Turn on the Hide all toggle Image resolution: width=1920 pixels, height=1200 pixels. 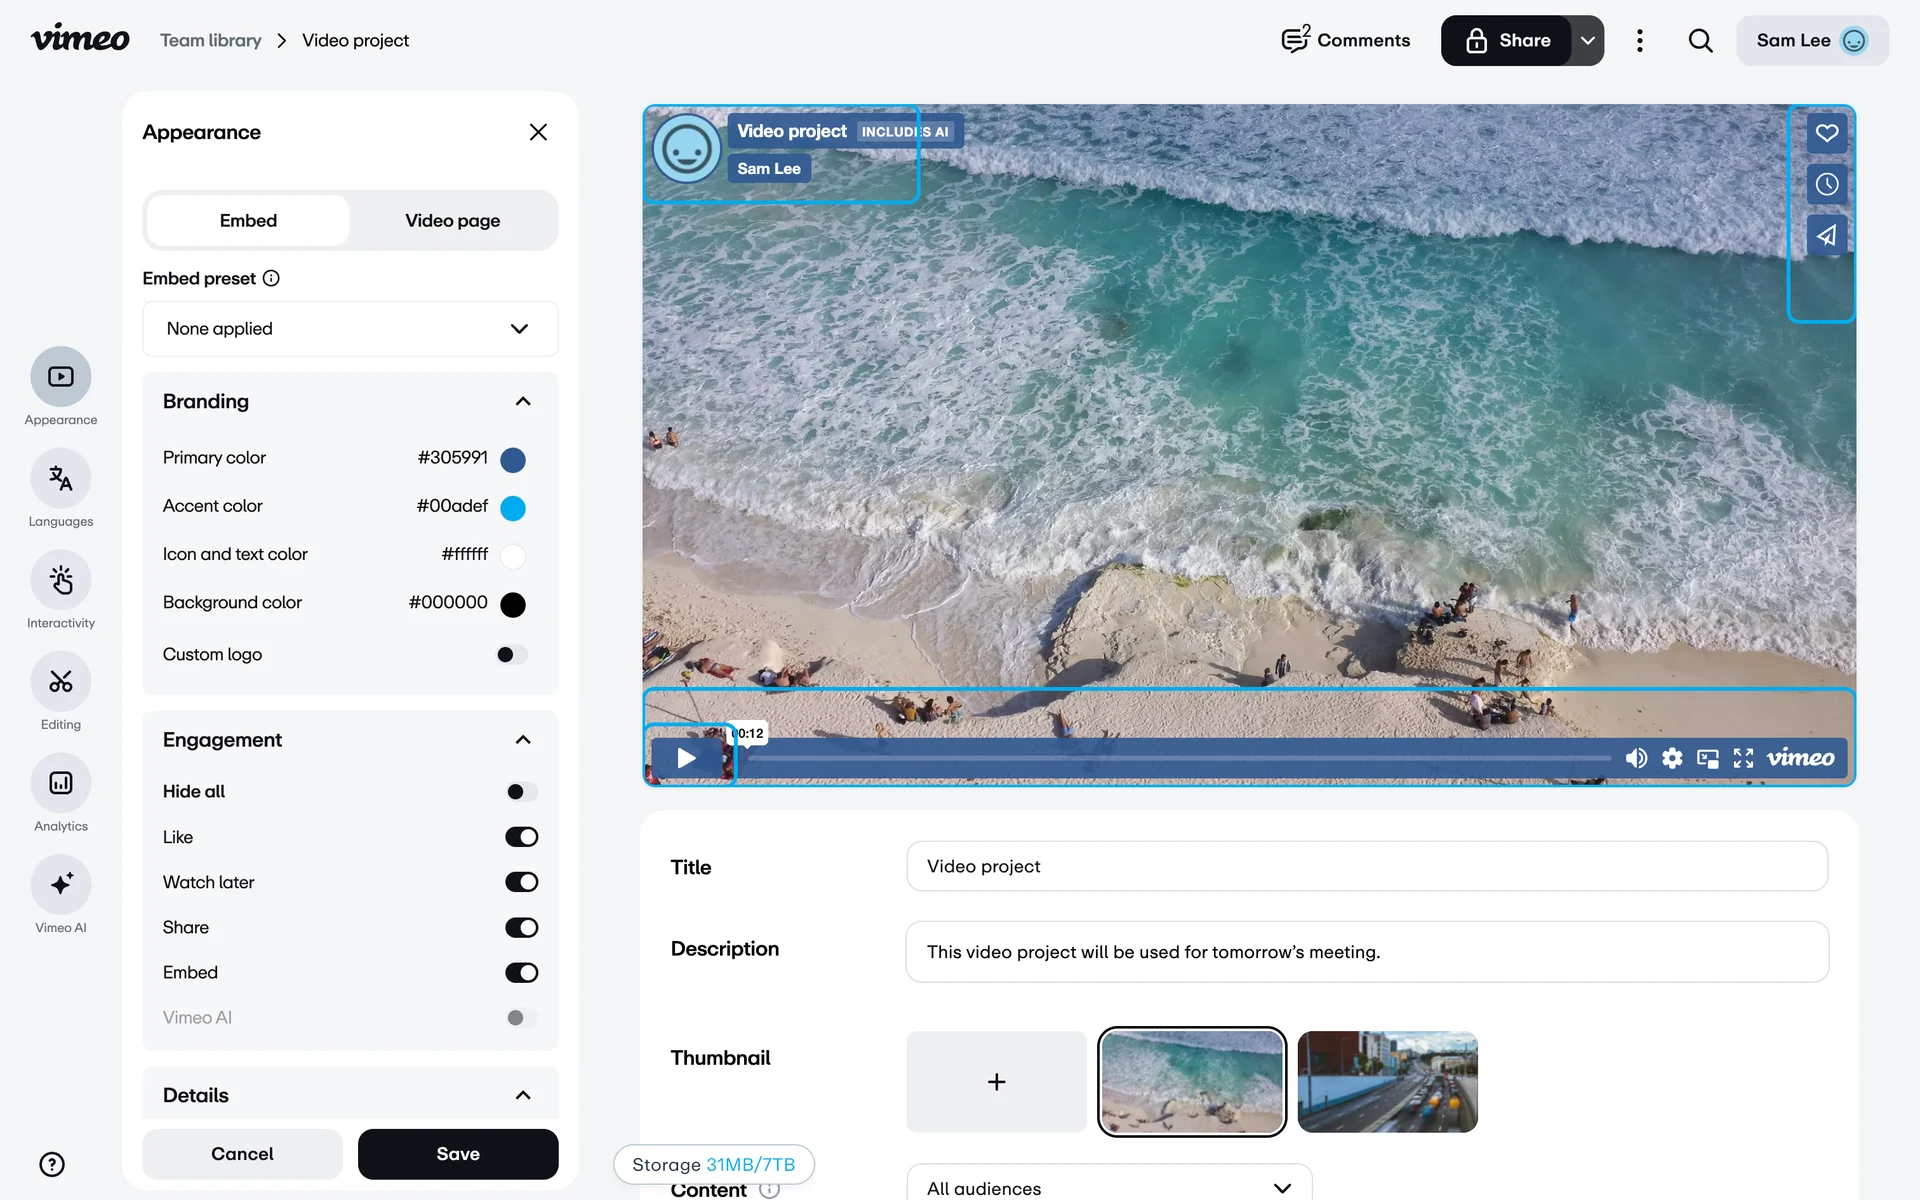coord(521,792)
